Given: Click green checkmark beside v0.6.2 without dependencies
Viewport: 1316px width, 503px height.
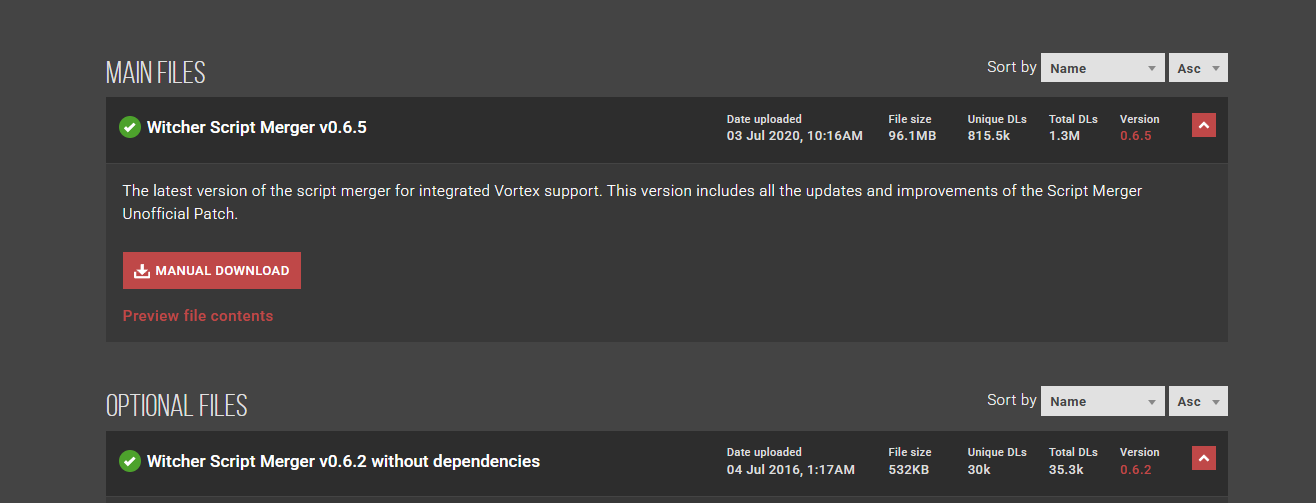Looking at the screenshot, I should [x=129, y=461].
